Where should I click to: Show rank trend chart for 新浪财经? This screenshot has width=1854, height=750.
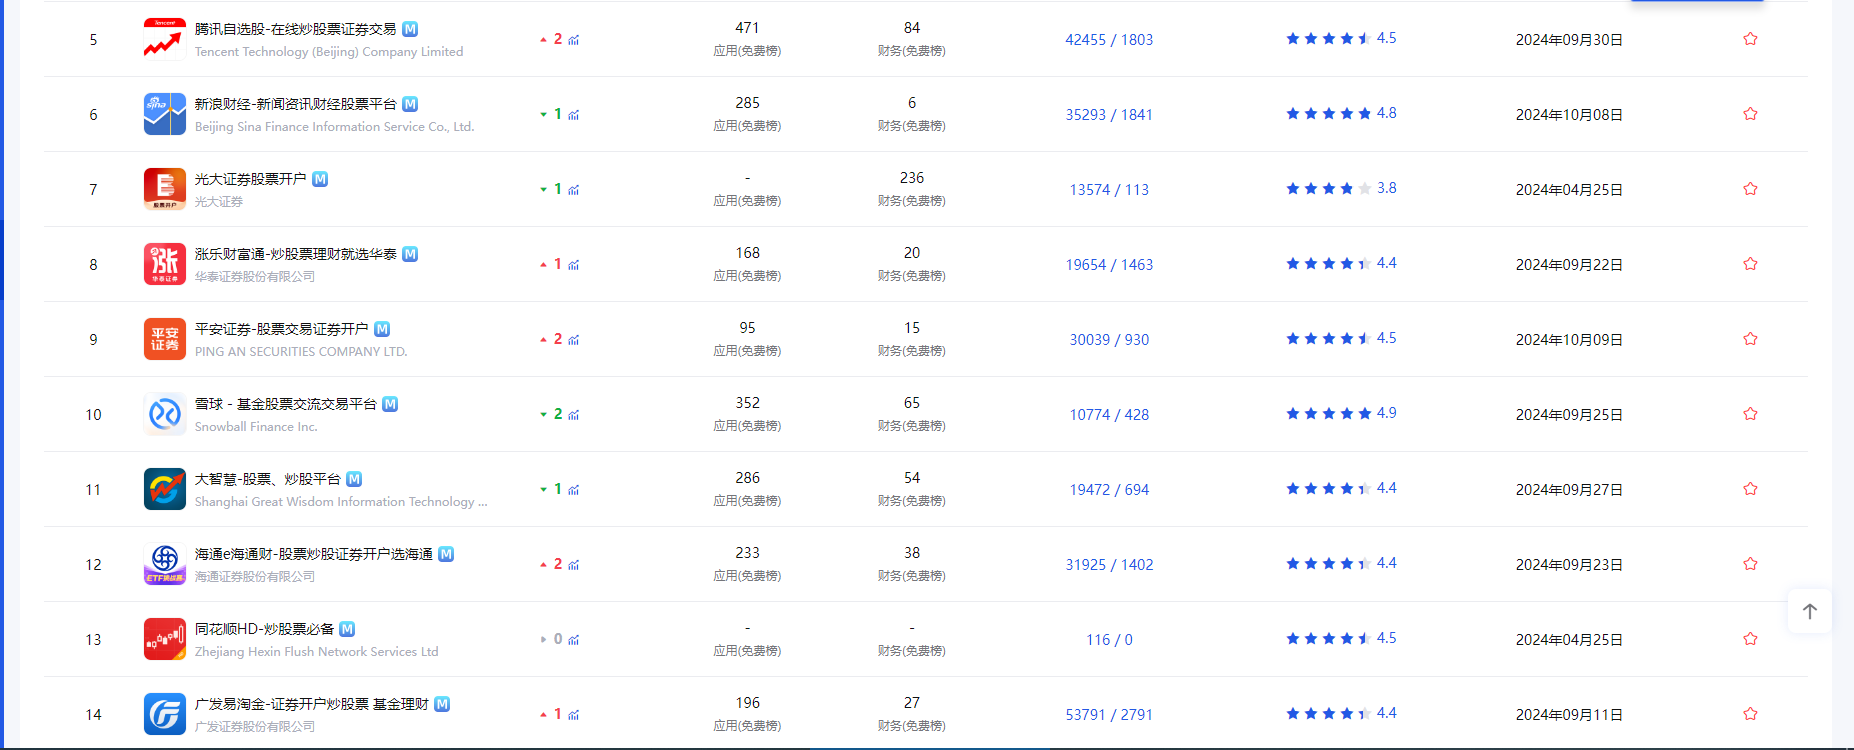click(x=574, y=115)
